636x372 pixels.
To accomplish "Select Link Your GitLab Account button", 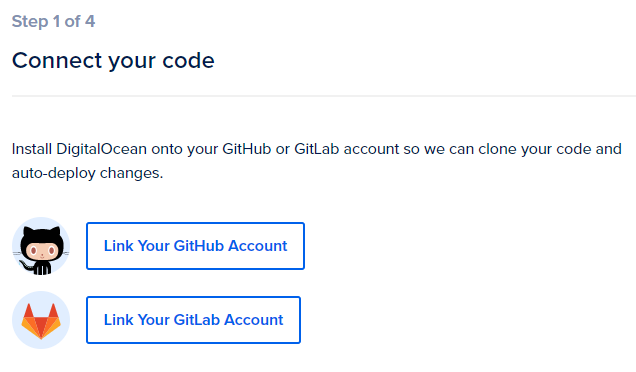I will point(193,320).
